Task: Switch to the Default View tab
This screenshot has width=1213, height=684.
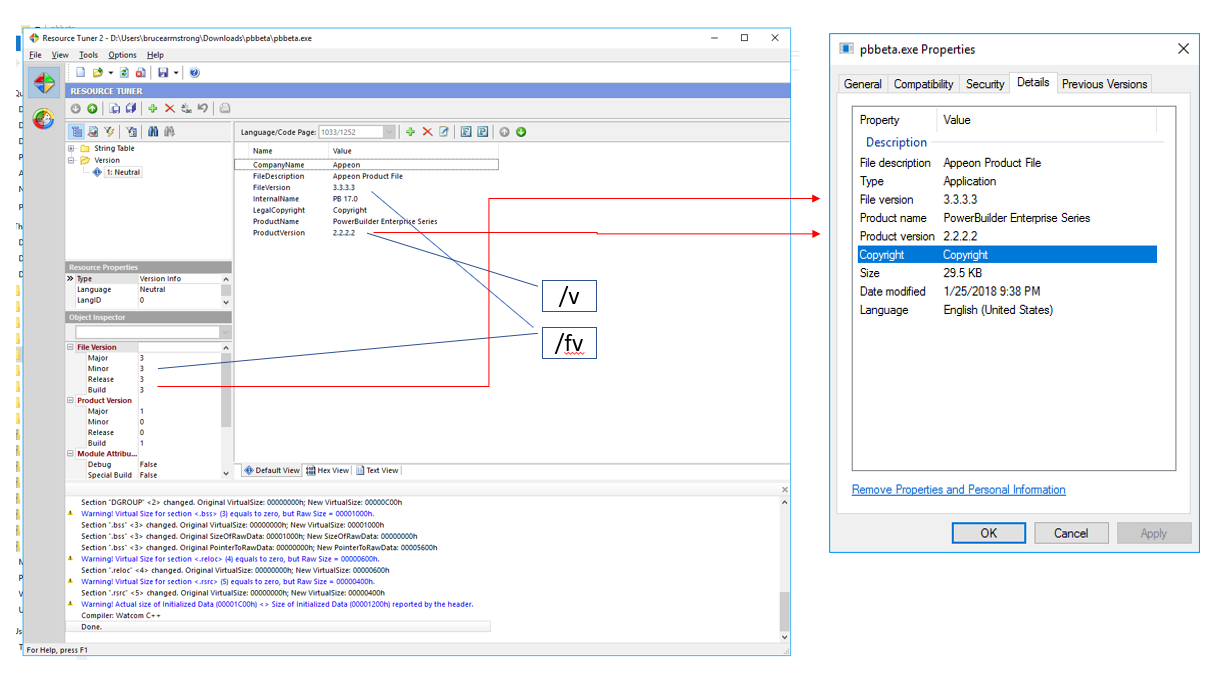Action: click(x=272, y=470)
